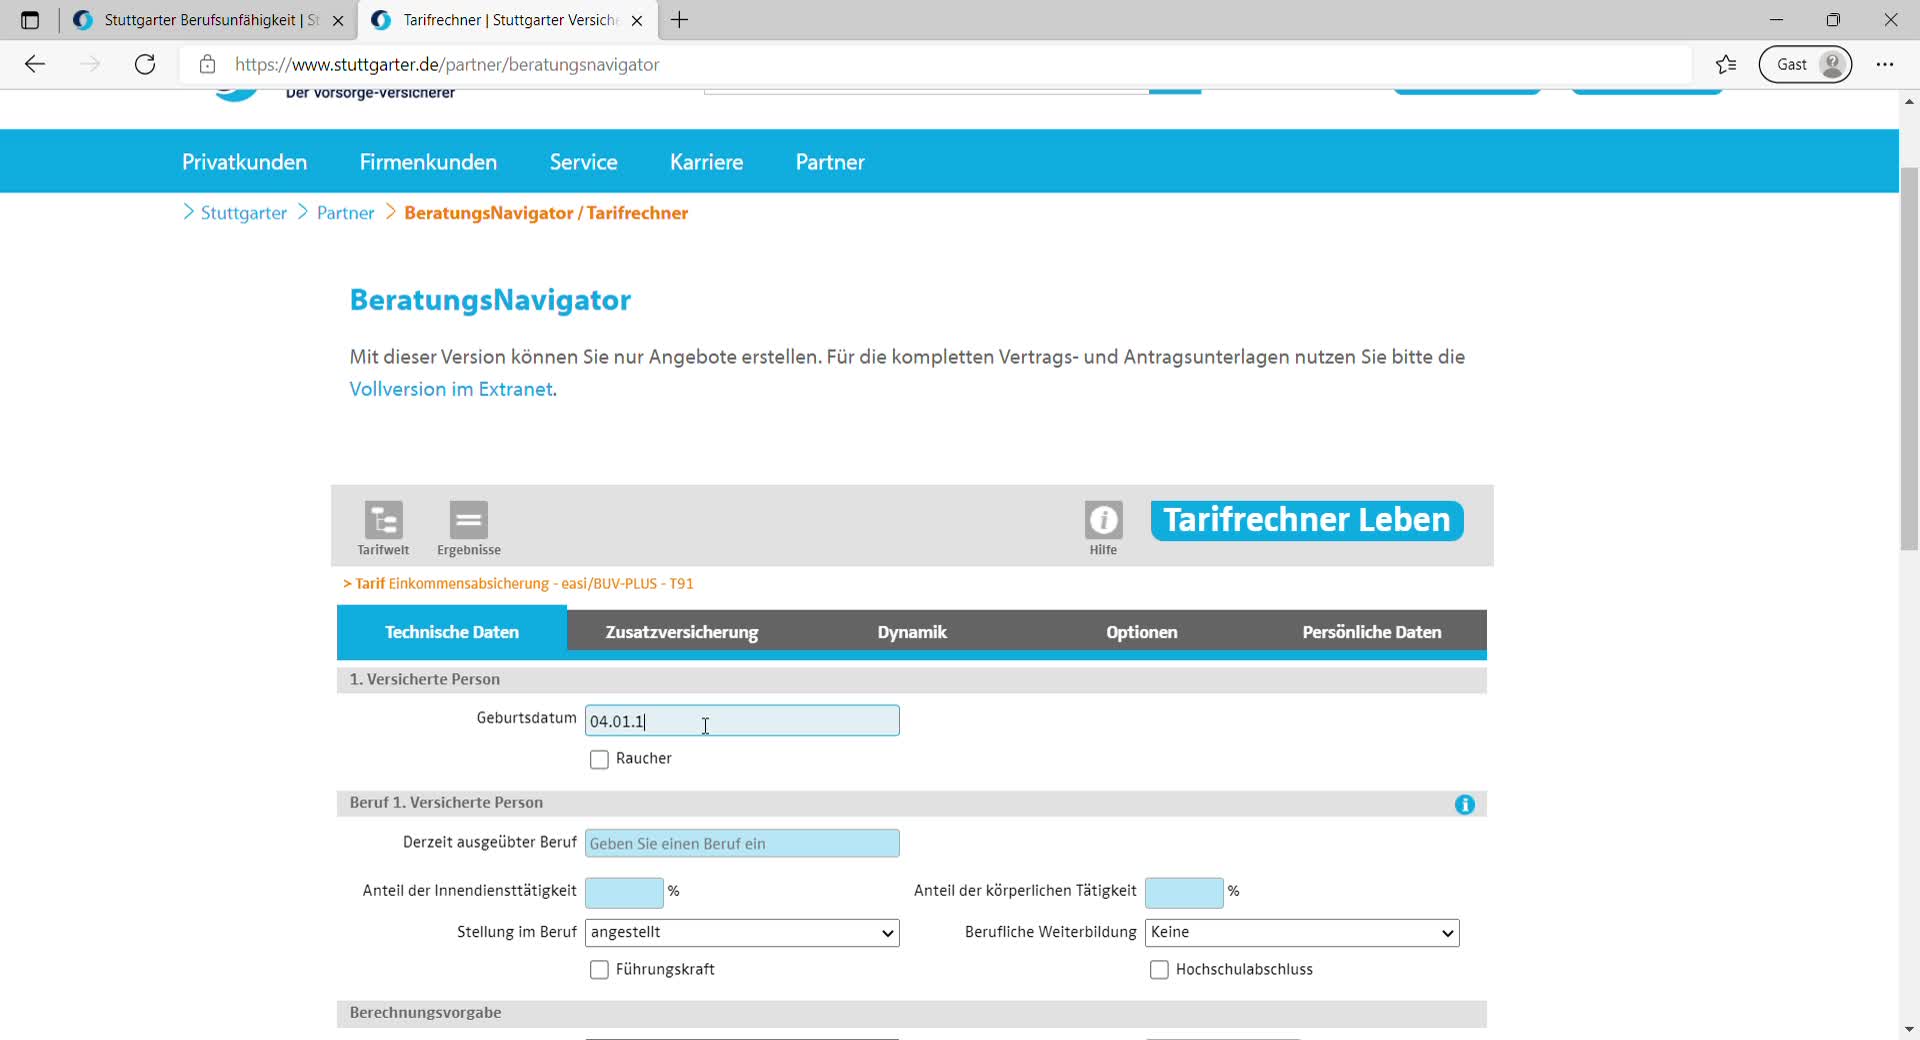
Task: Click the Partner breadcrumb link
Action: tap(345, 213)
